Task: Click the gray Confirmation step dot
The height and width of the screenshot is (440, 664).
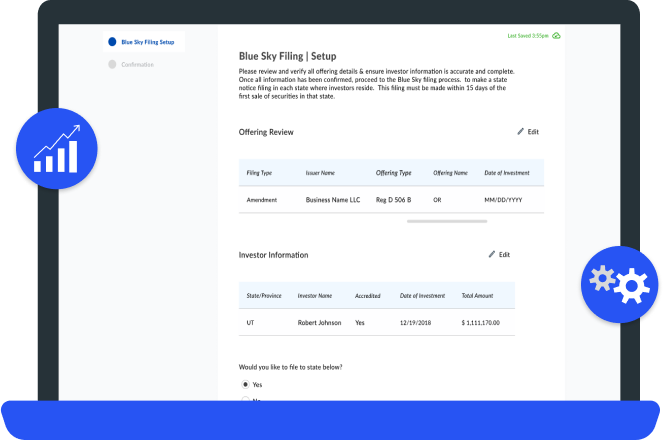Action: click(x=112, y=64)
